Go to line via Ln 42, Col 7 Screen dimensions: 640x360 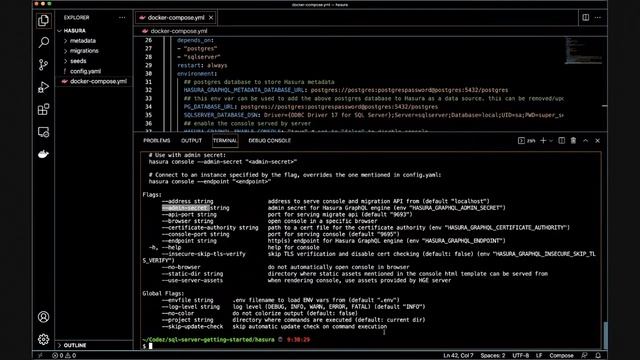458,356
